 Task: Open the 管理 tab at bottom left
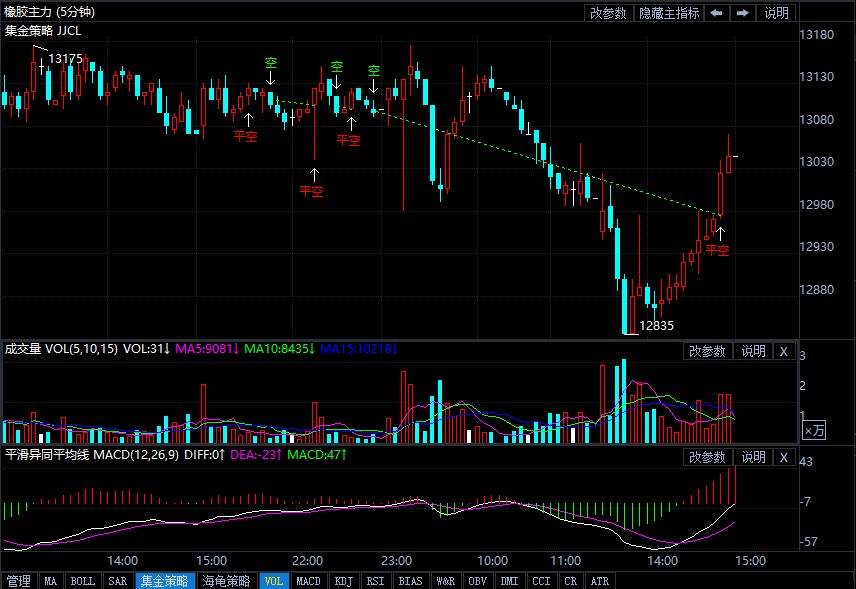coord(19,580)
